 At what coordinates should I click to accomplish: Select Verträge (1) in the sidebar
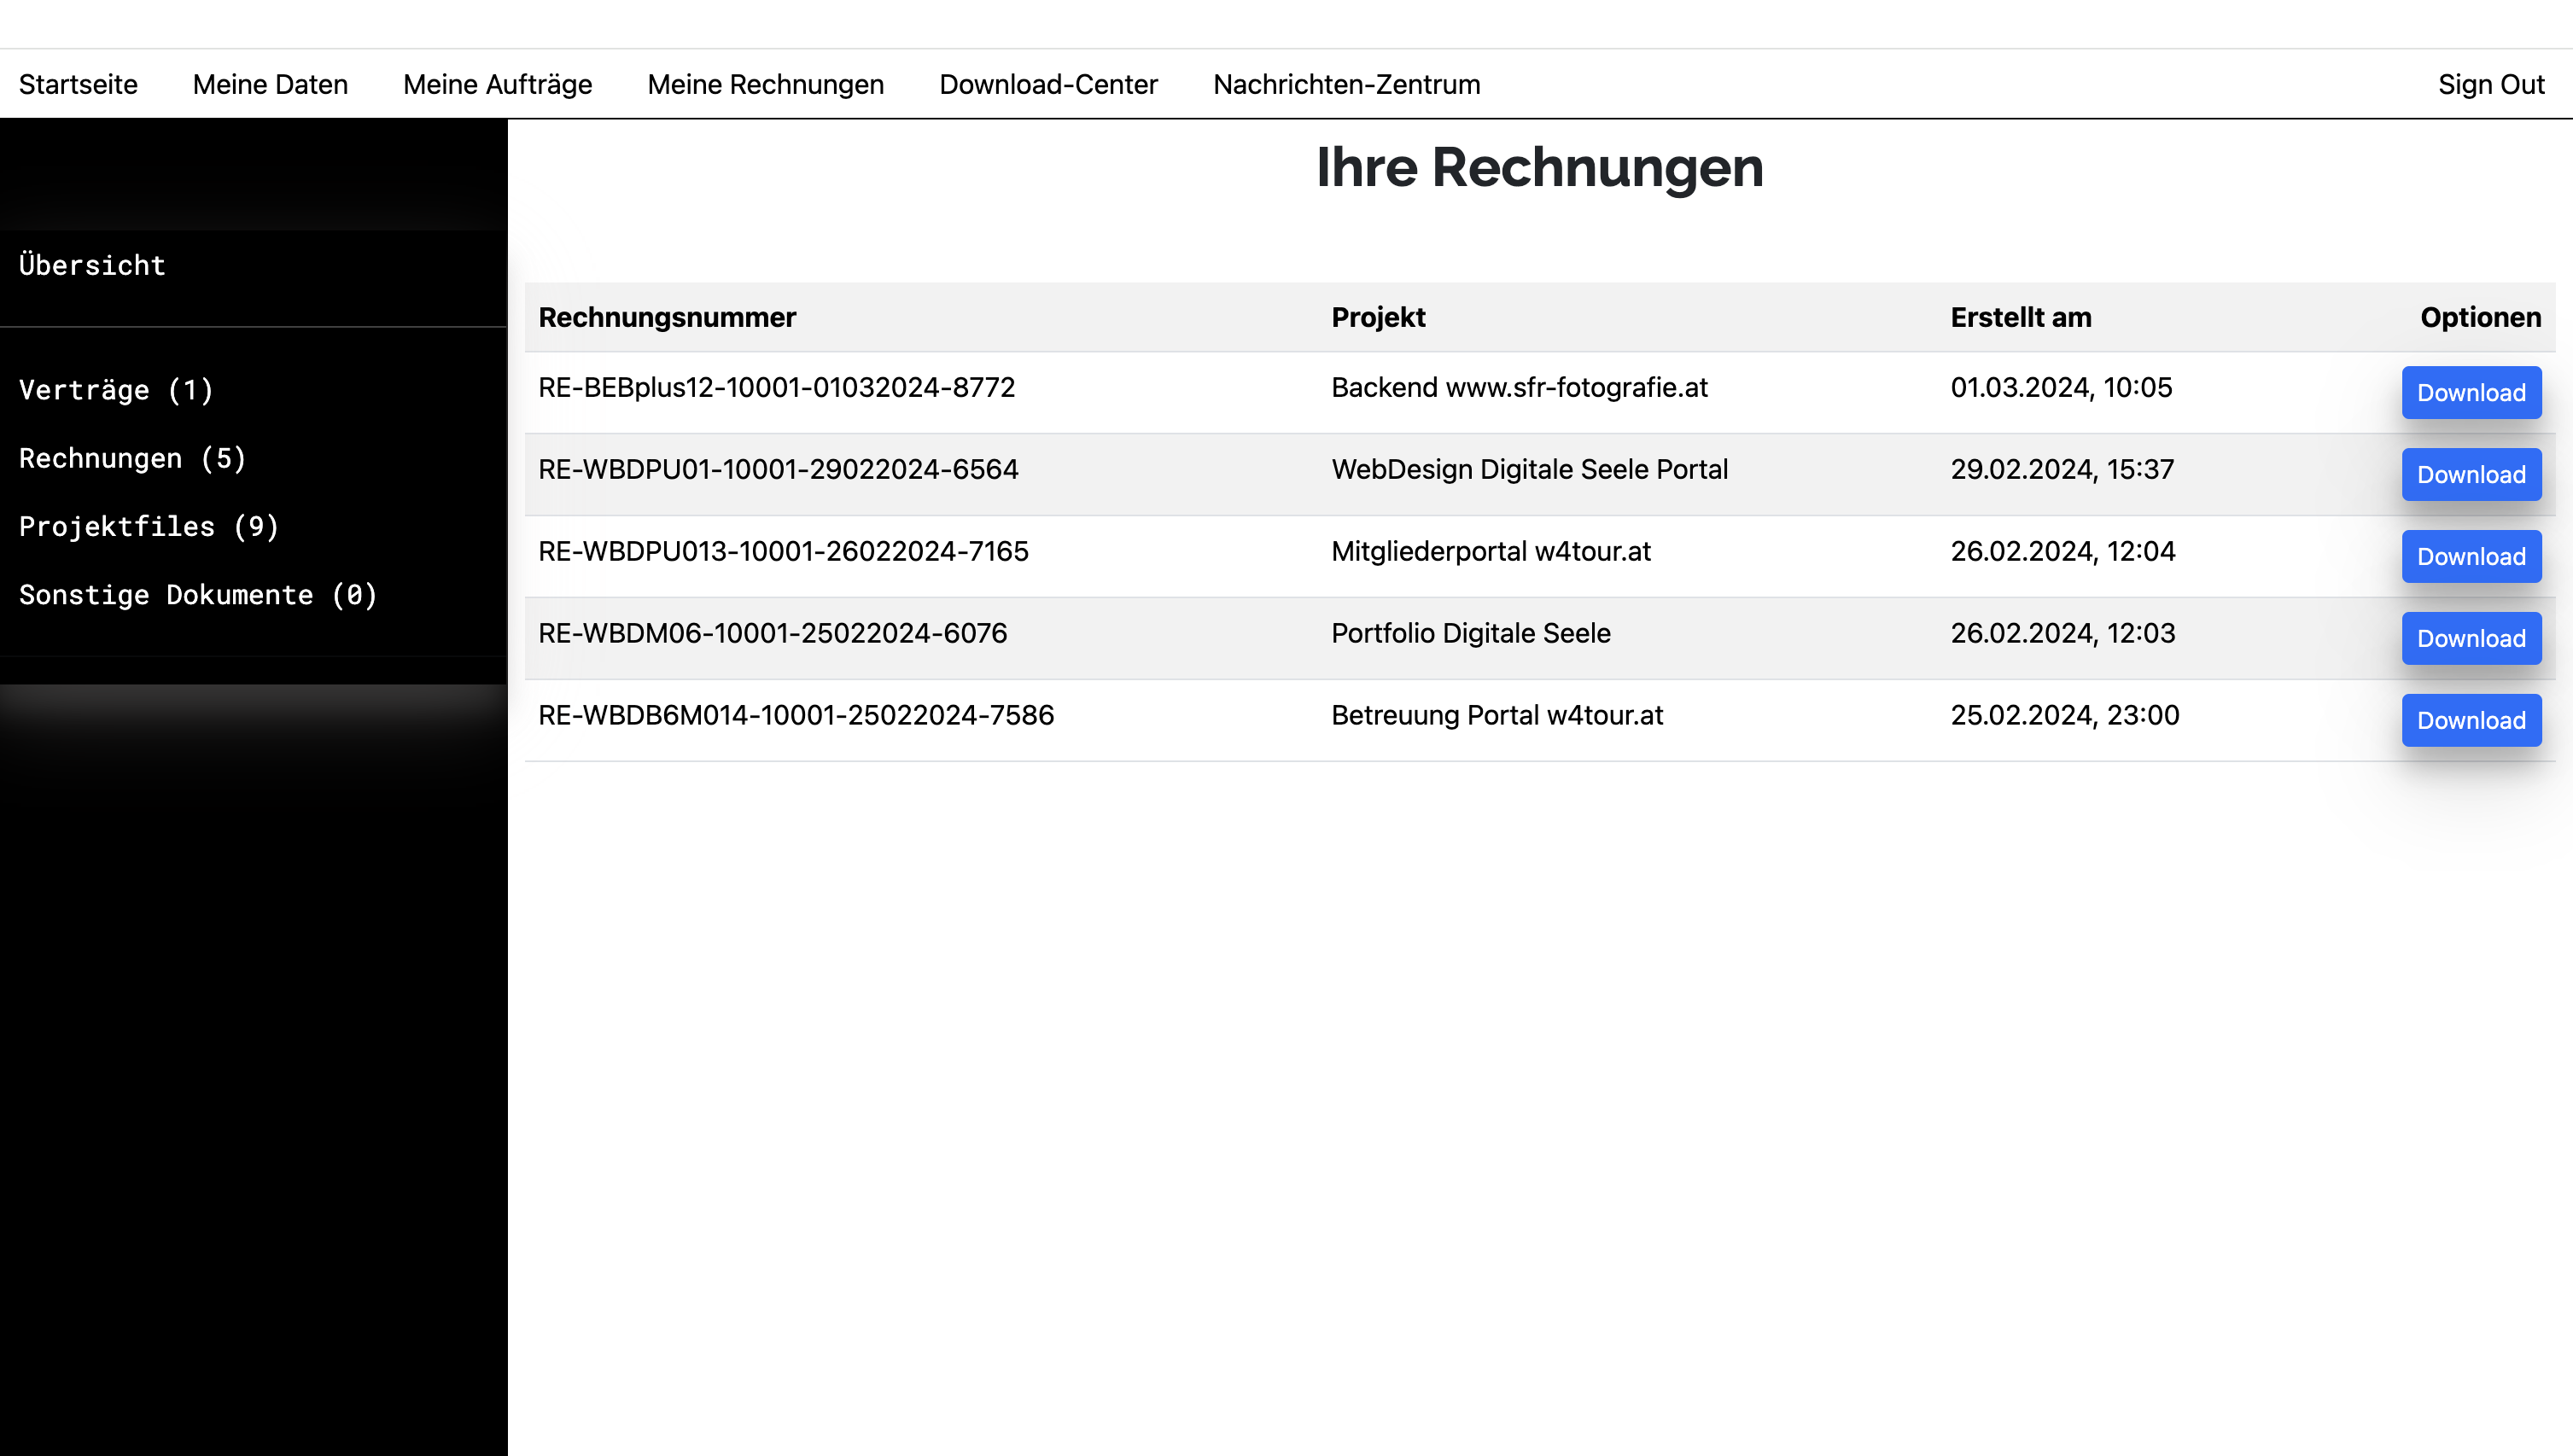(115, 390)
